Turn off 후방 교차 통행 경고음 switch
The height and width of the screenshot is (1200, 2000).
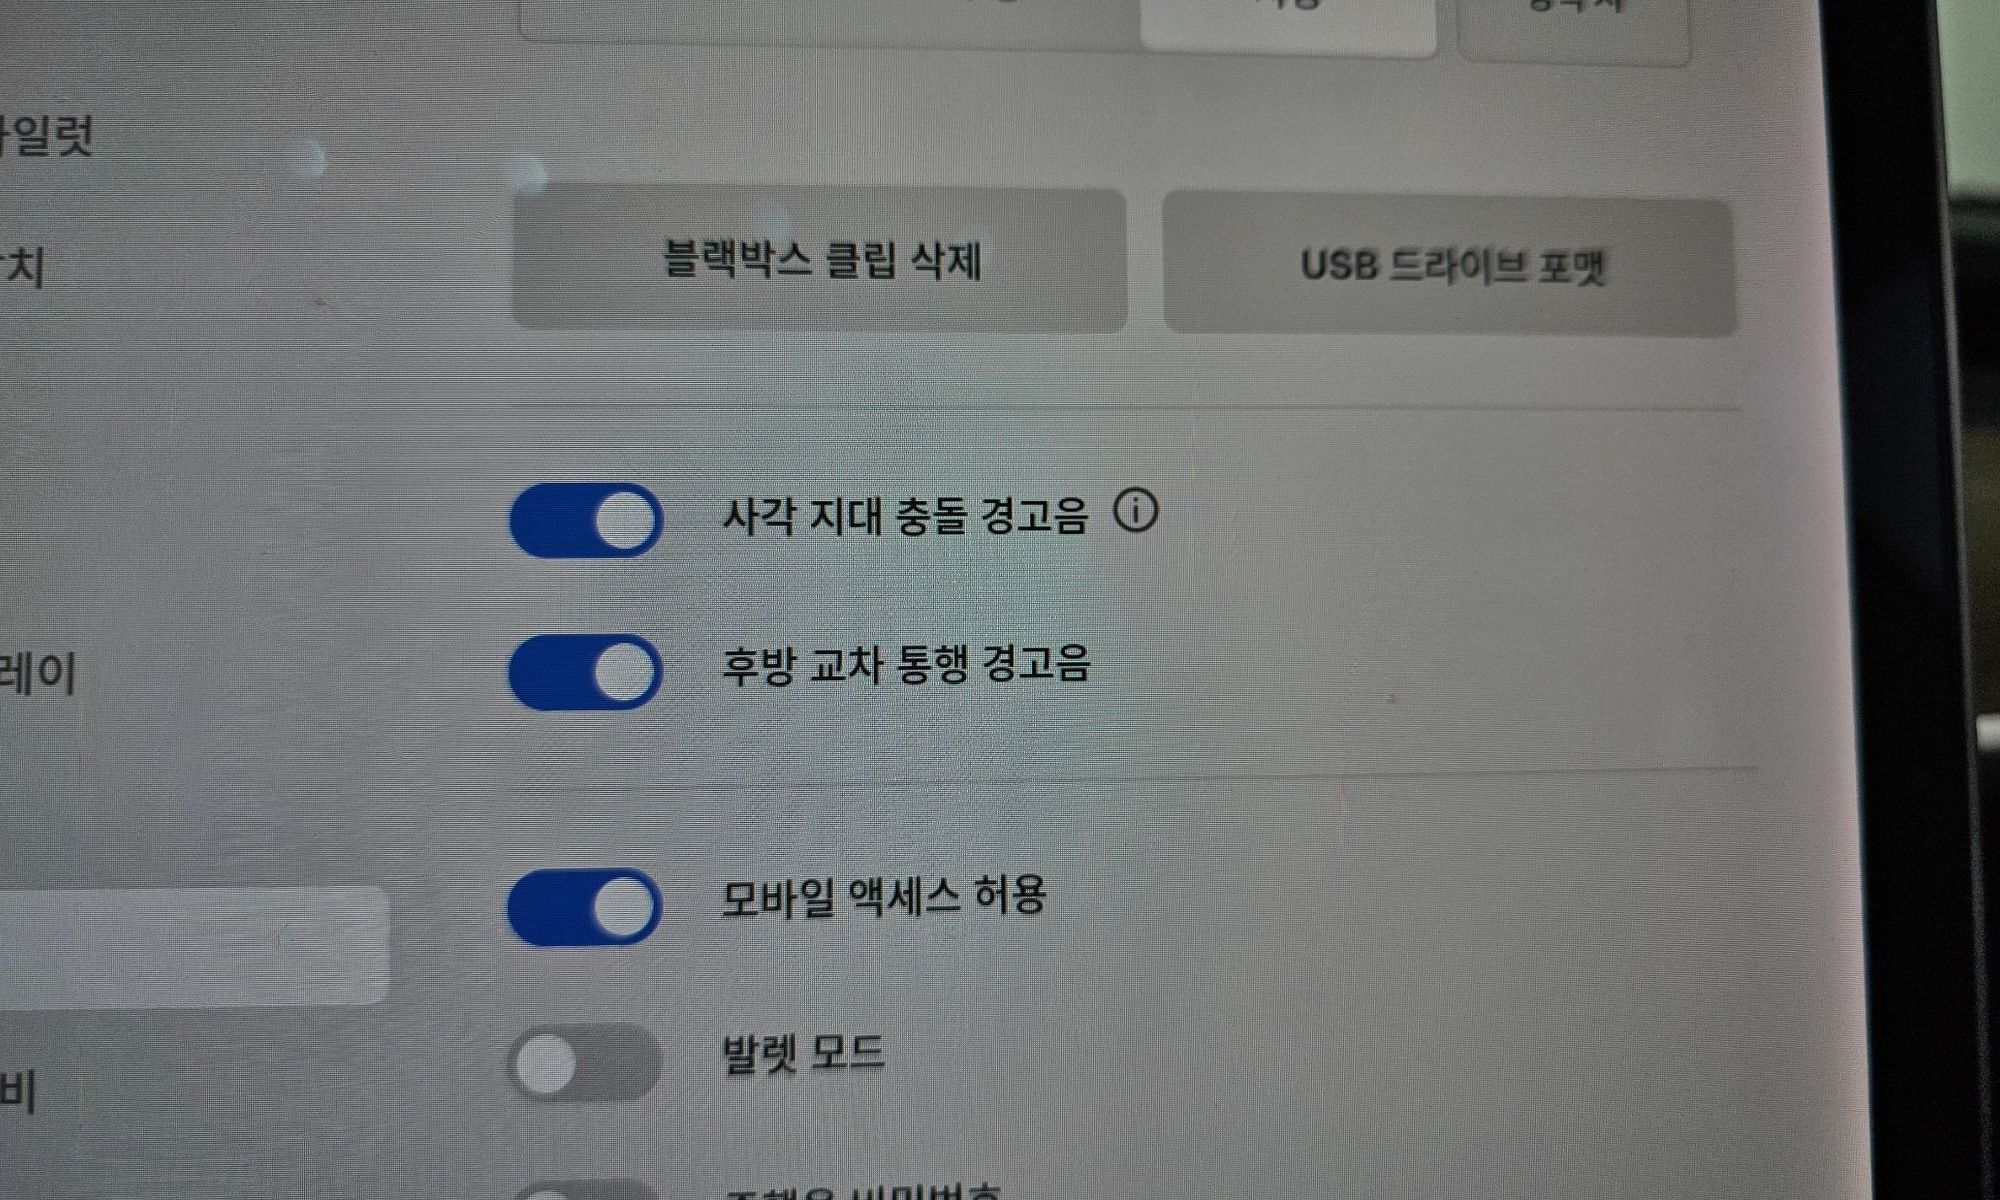coord(585,672)
